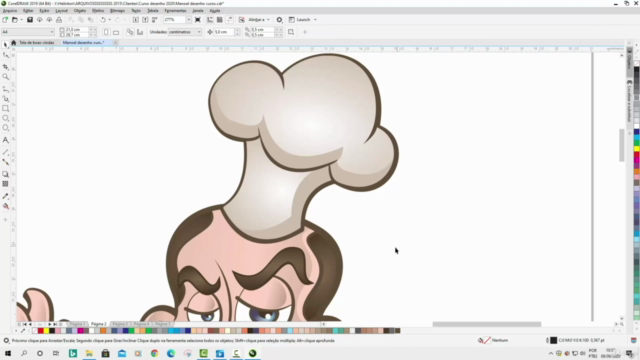Open the Objeto menu
This screenshot has width=640, height=360.
pos(80,11)
